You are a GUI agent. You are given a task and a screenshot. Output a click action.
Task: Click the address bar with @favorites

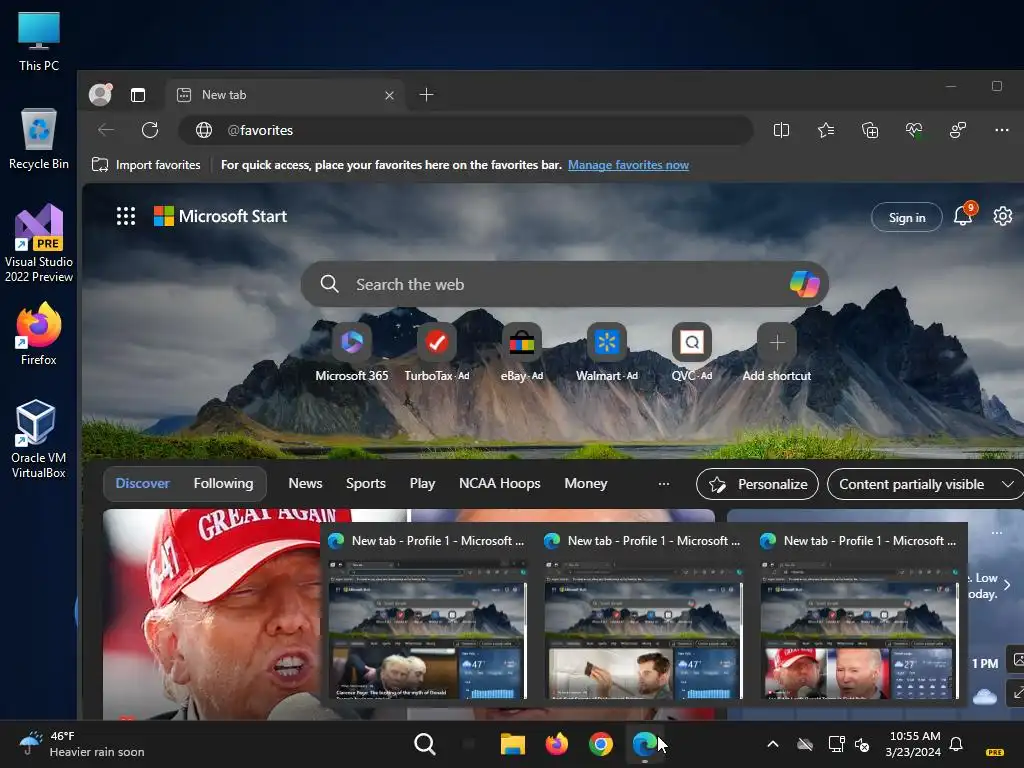tap(466, 130)
